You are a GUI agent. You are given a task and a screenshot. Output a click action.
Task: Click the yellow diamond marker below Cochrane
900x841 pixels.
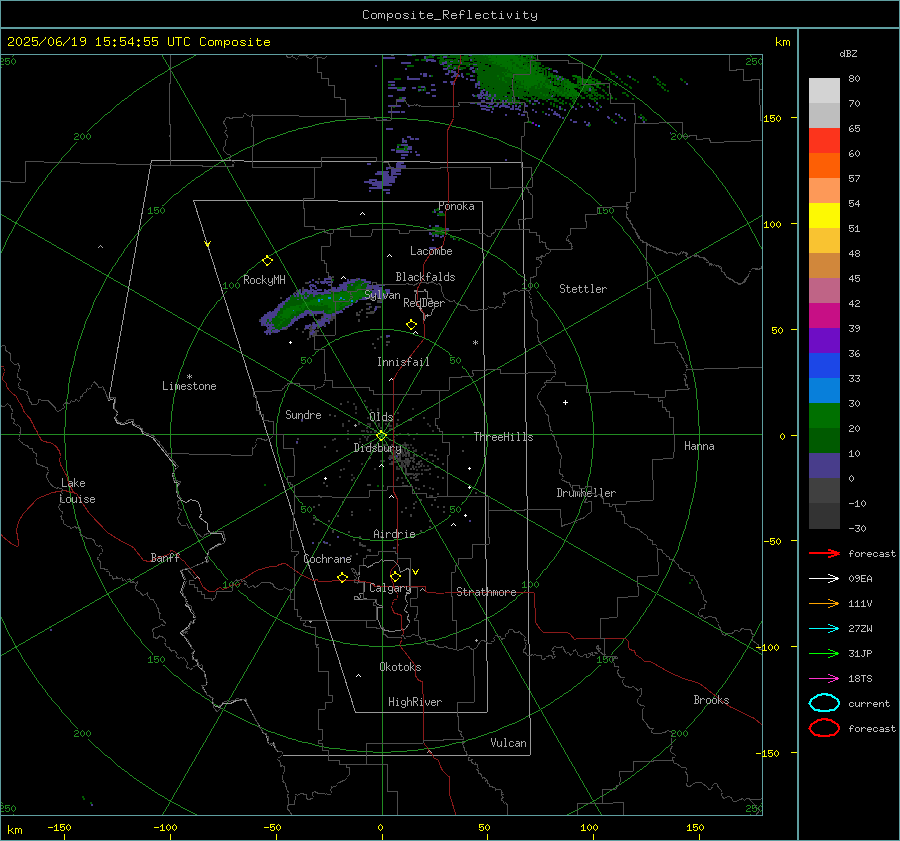pos(343,577)
